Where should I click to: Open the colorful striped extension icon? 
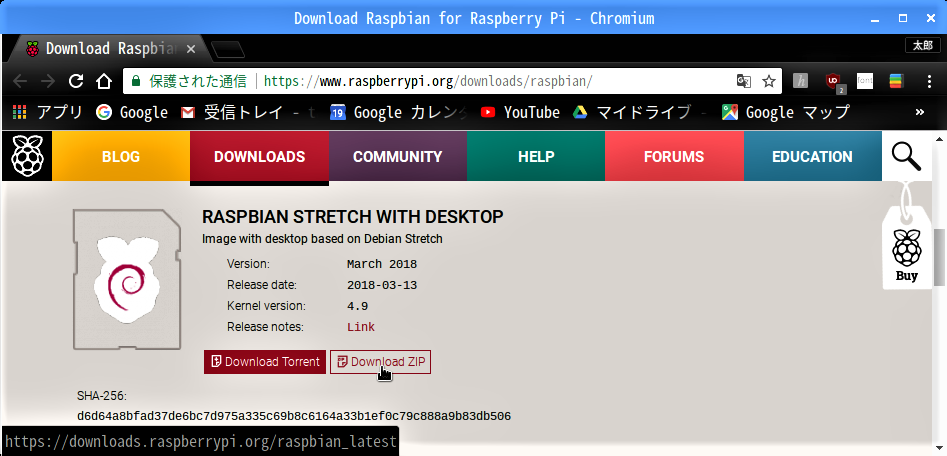pos(896,81)
